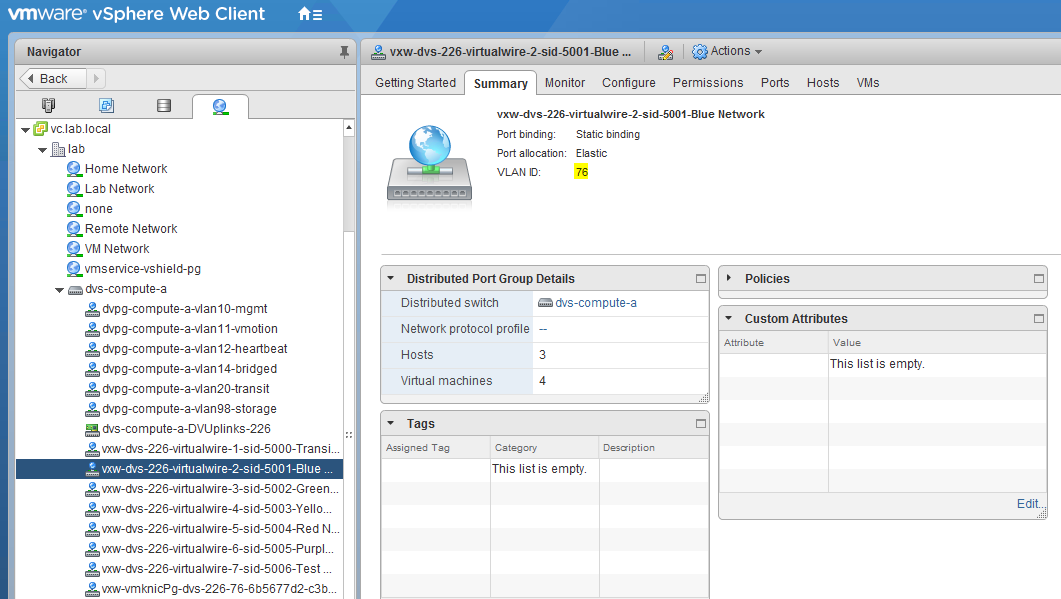Click Edit link in Custom Attributes
The image size is (1061, 599).
tap(1028, 504)
